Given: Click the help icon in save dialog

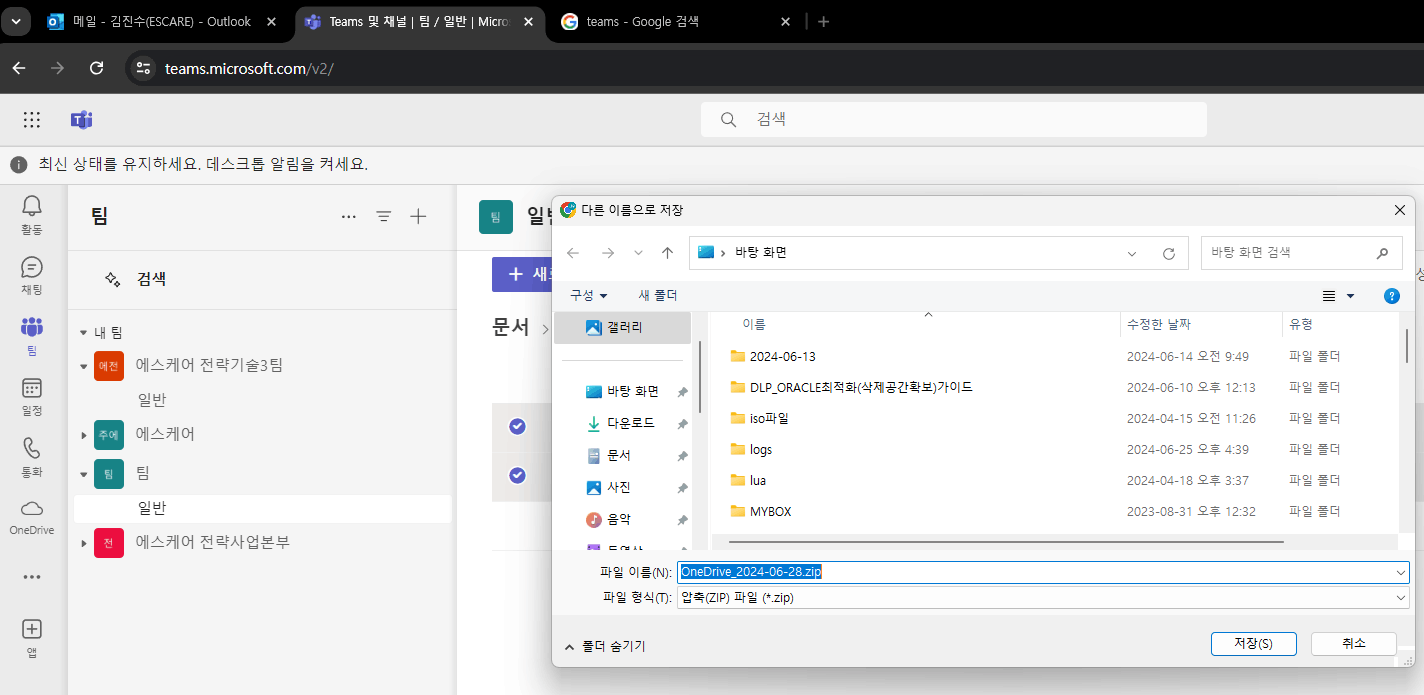Looking at the screenshot, I should click(1391, 296).
